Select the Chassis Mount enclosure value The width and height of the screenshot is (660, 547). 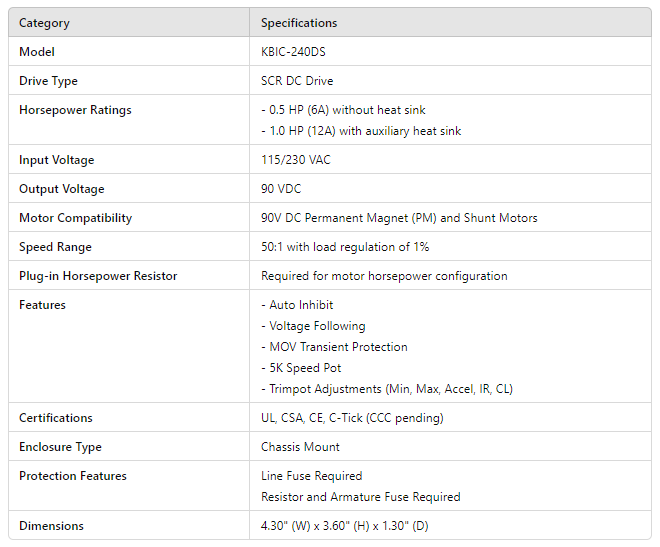click(300, 447)
